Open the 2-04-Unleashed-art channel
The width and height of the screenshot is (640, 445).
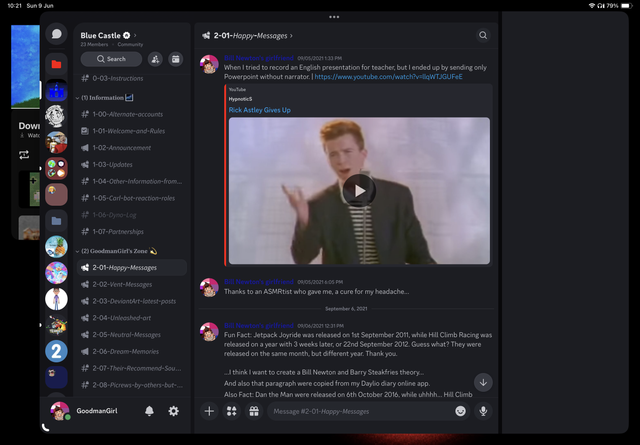pyautogui.click(x=131, y=318)
